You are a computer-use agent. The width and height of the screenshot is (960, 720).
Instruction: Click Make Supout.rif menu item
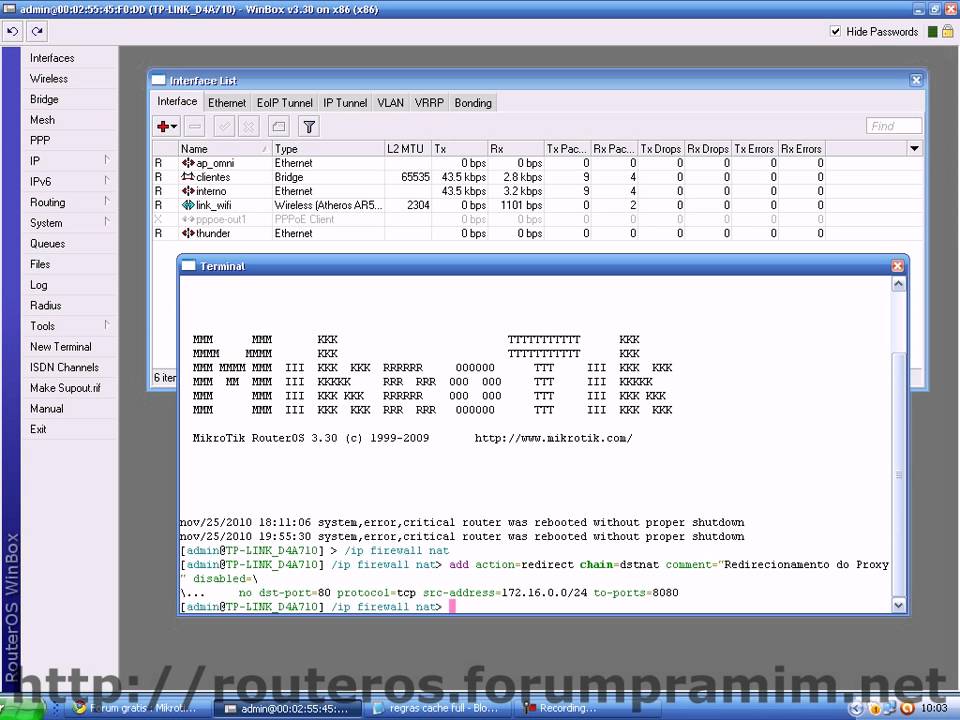(69, 388)
